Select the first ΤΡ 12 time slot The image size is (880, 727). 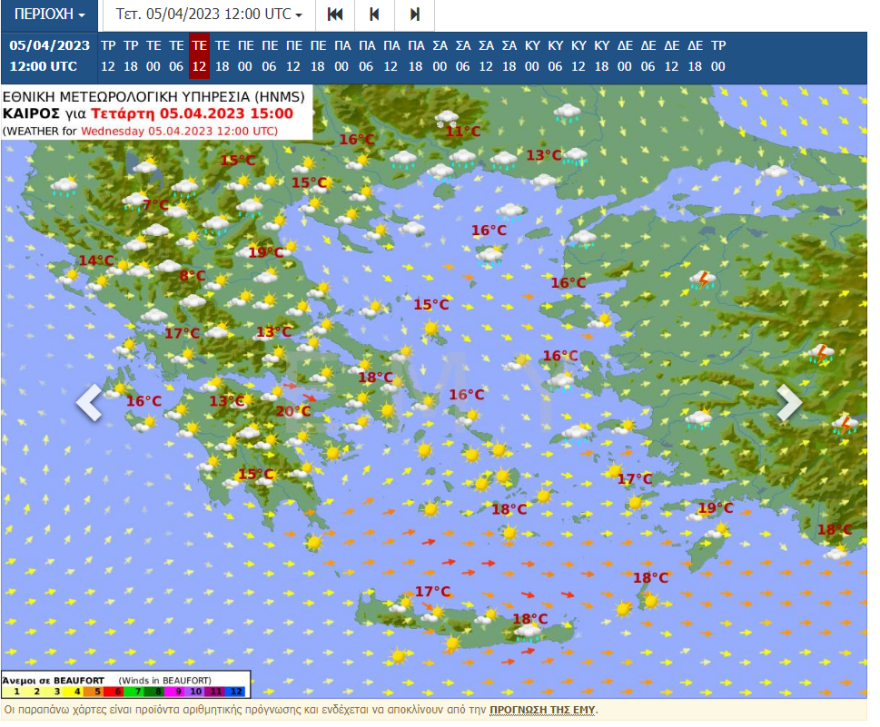click(x=108, y=56)
